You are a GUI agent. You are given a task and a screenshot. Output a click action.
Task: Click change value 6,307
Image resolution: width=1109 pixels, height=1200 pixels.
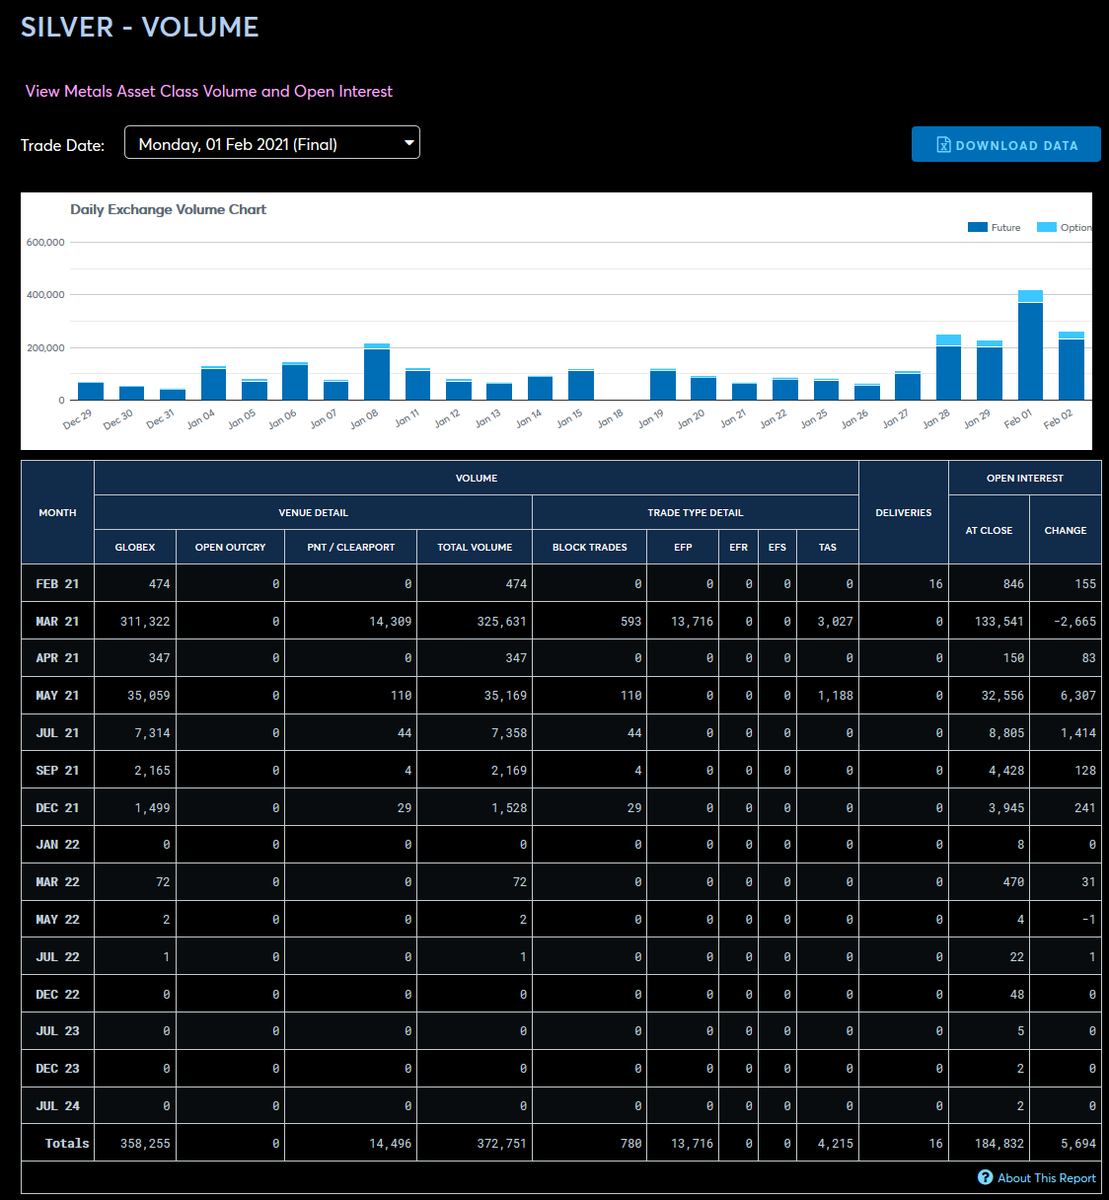point(1076,695)
